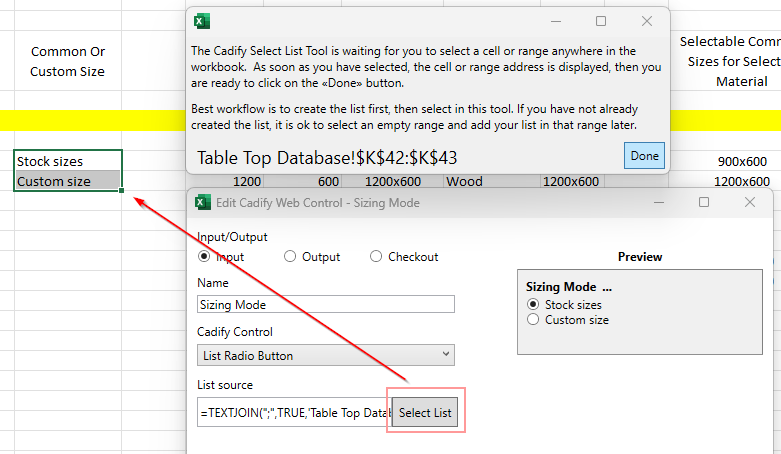Click the 'Sizing Mode ...' preview label
The height and width of the screenshot is (454, 781).
pos(568,287)
